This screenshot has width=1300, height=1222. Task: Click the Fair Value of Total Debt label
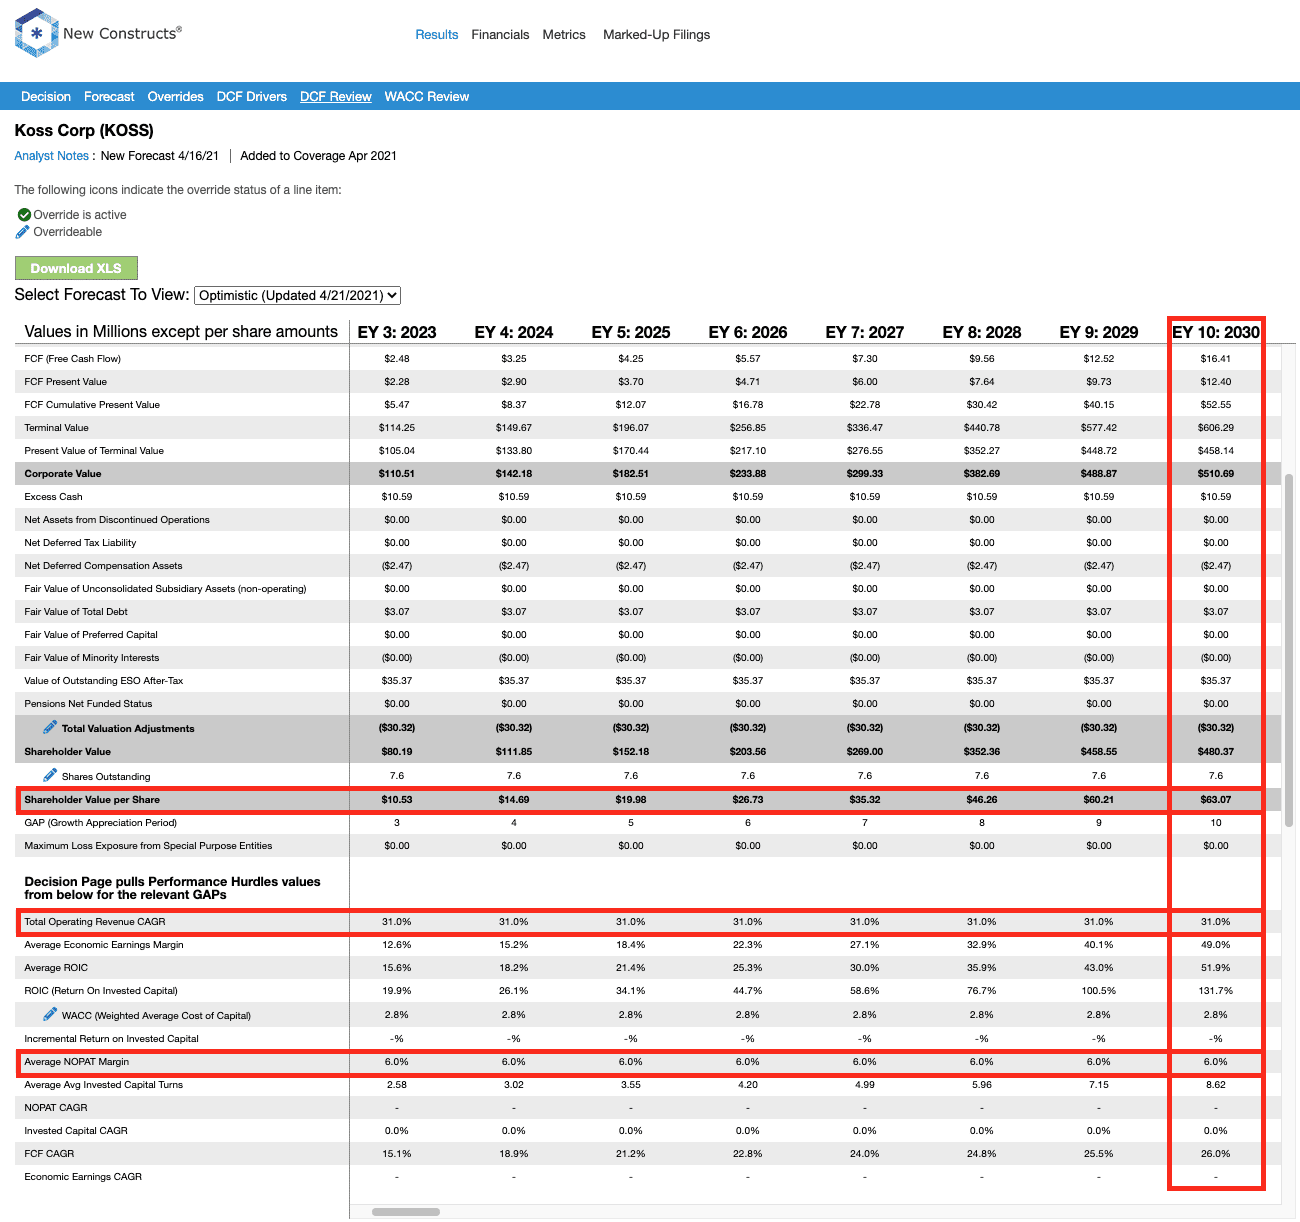click(x=76, y=612)
